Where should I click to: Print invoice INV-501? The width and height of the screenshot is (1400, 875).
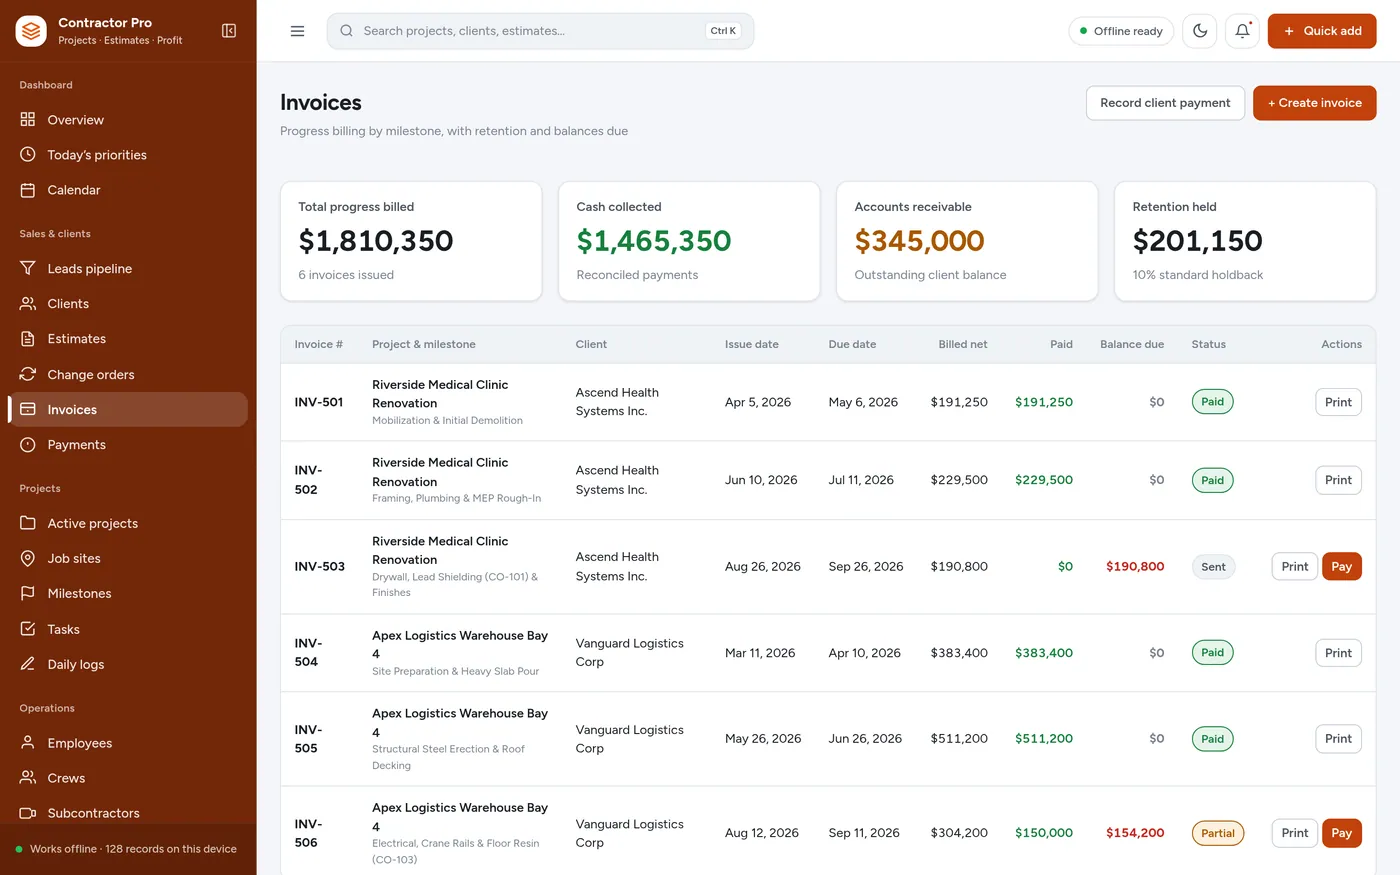(x=1338, y=402)
